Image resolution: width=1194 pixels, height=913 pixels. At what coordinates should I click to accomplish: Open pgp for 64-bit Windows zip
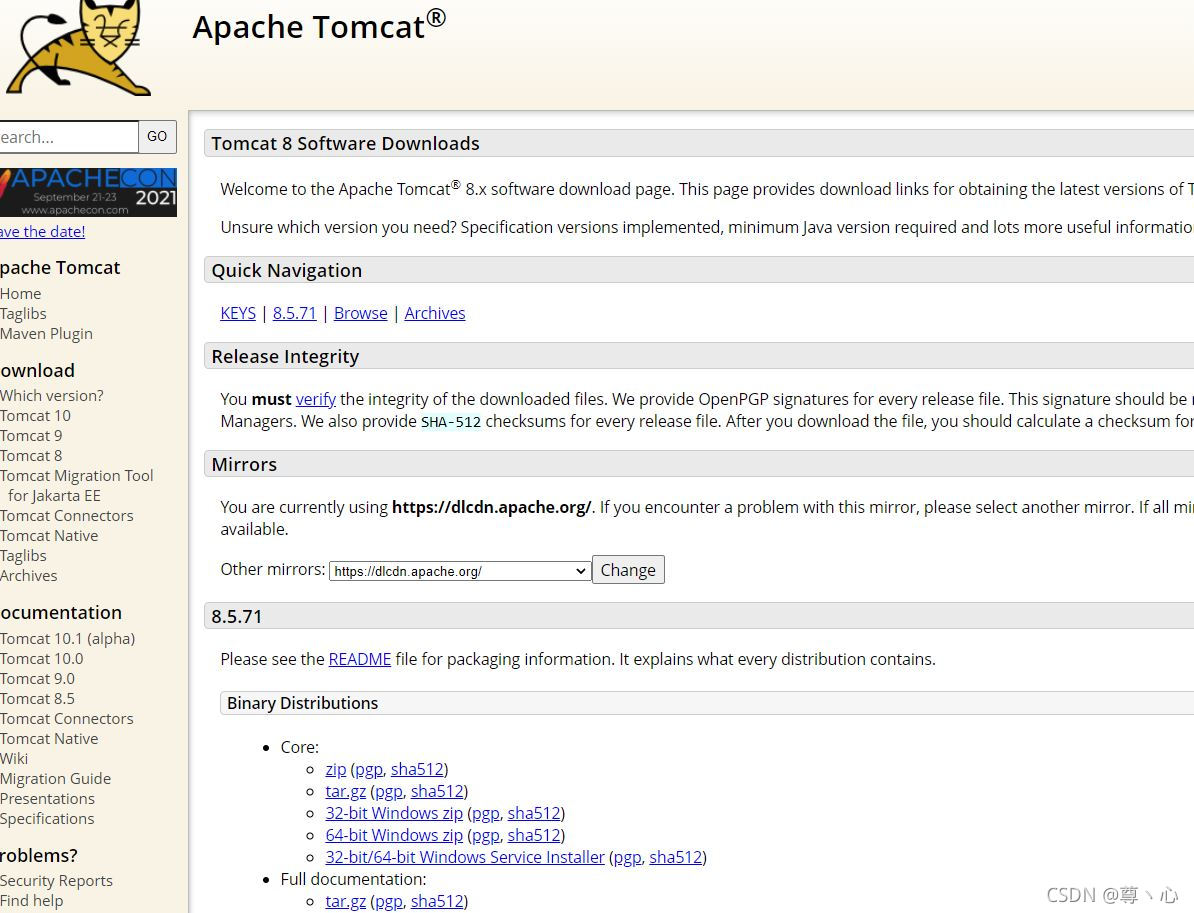pyautogui.click(x=486, y=836)
